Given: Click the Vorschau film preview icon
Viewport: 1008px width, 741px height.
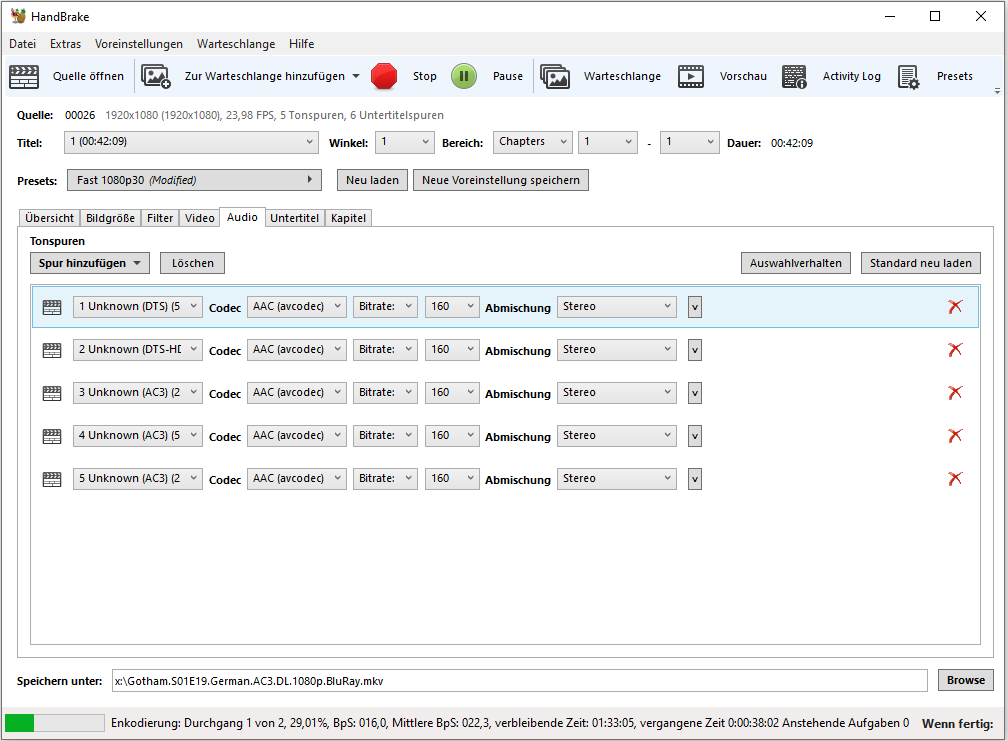Looking at the screenshot, I should (x=690, y=76).
